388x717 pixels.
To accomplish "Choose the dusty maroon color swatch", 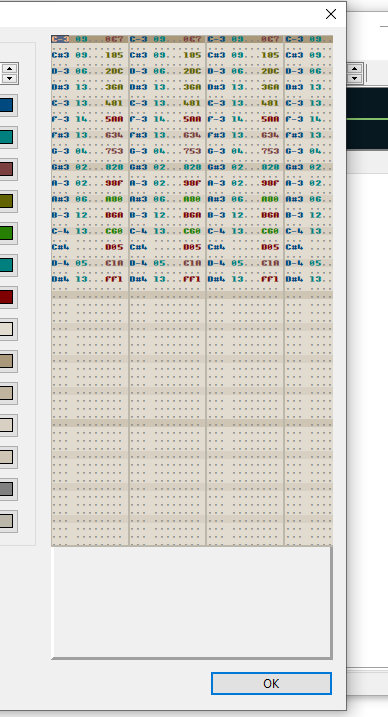I will (x=6, y=169).
